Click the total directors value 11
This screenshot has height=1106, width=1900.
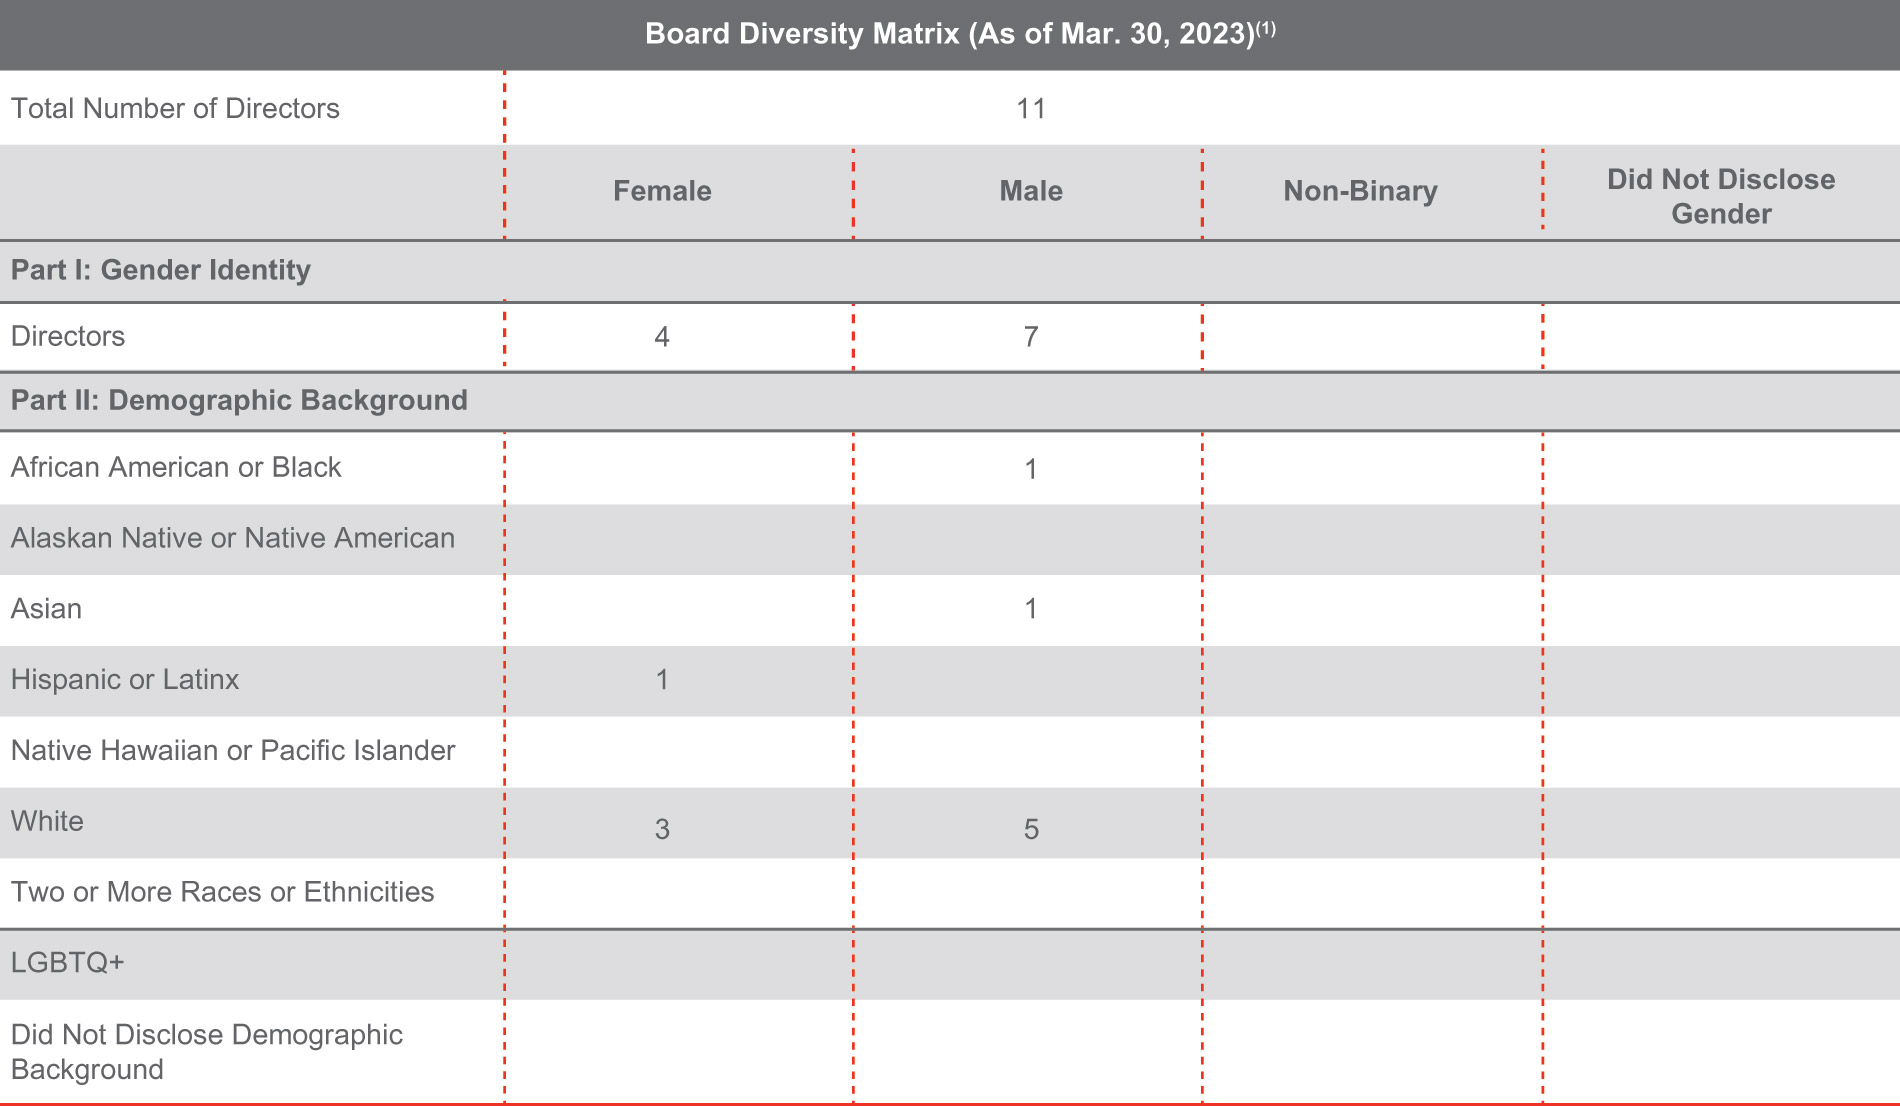pyautogui.click(x=1030, y=108)
